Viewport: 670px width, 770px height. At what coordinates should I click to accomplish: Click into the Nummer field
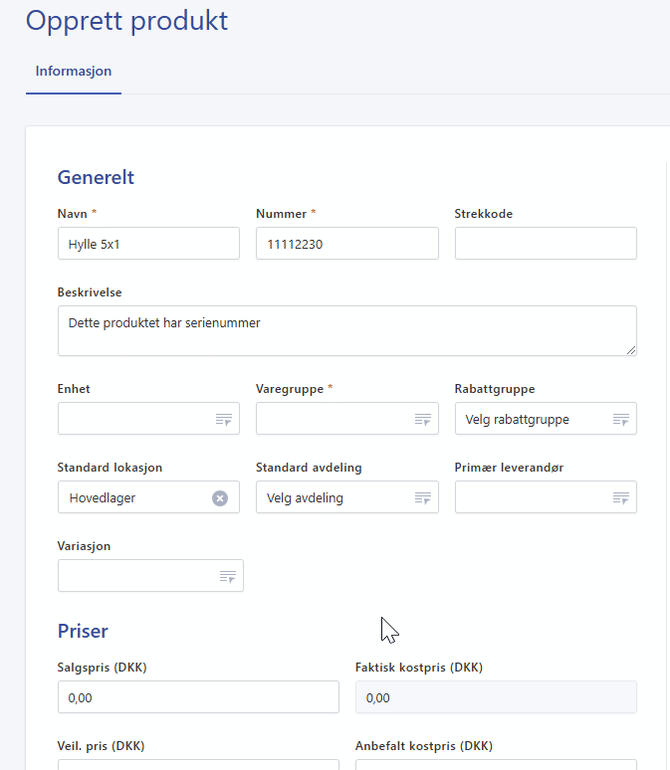point(347,244)
